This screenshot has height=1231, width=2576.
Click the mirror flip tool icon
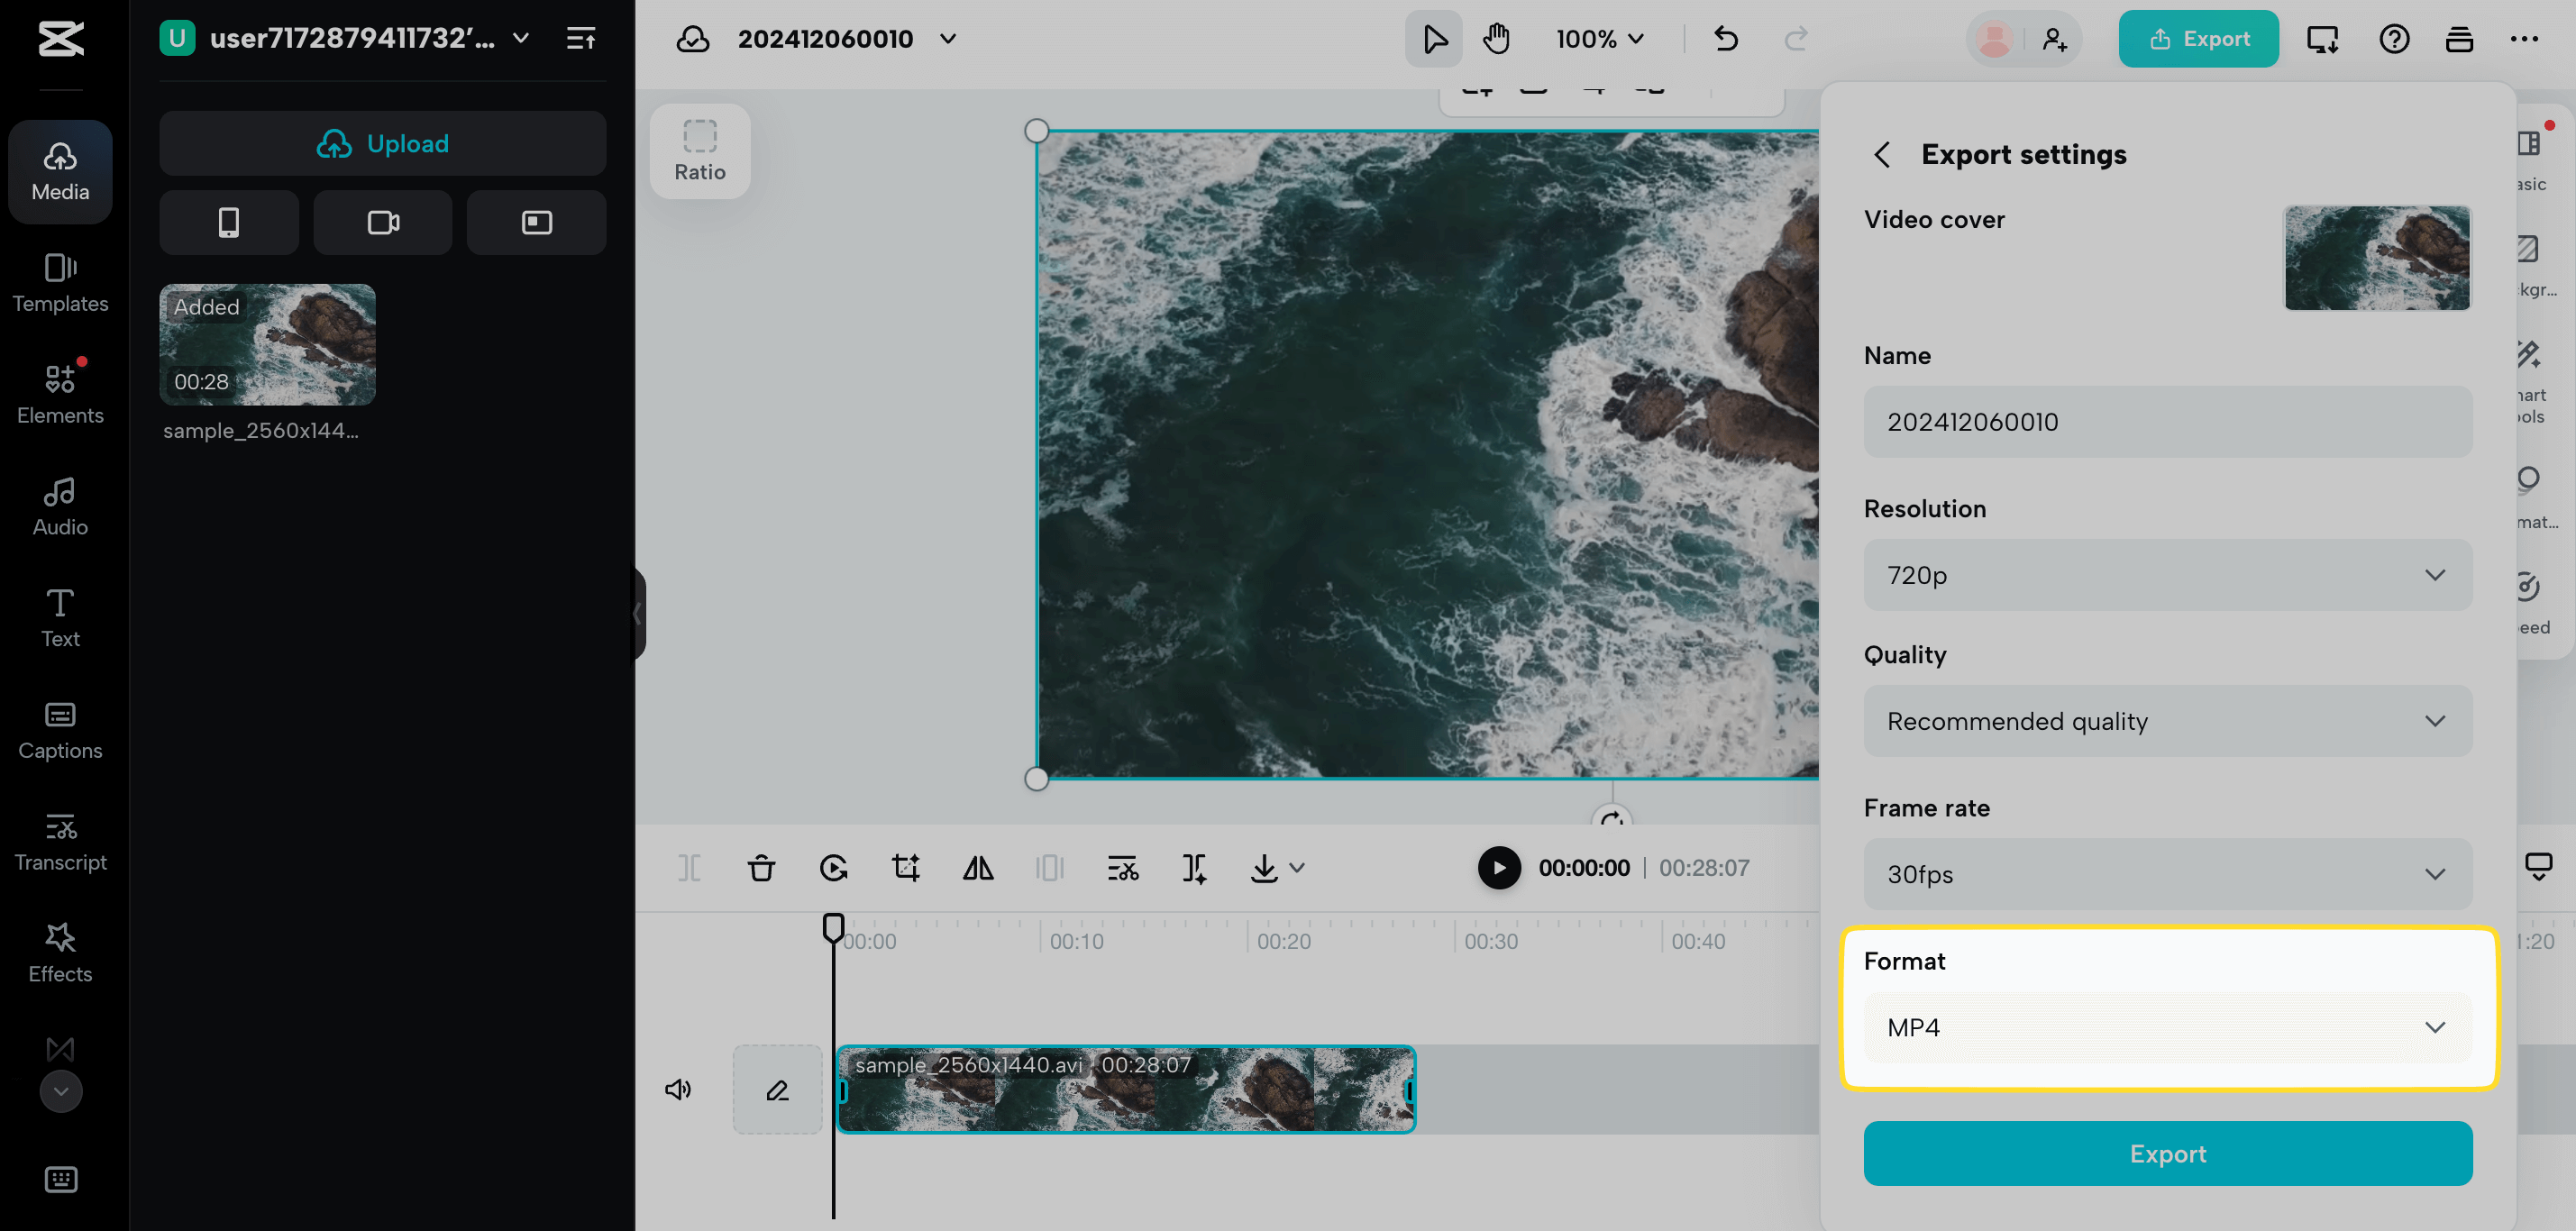[x=978, y=868]
